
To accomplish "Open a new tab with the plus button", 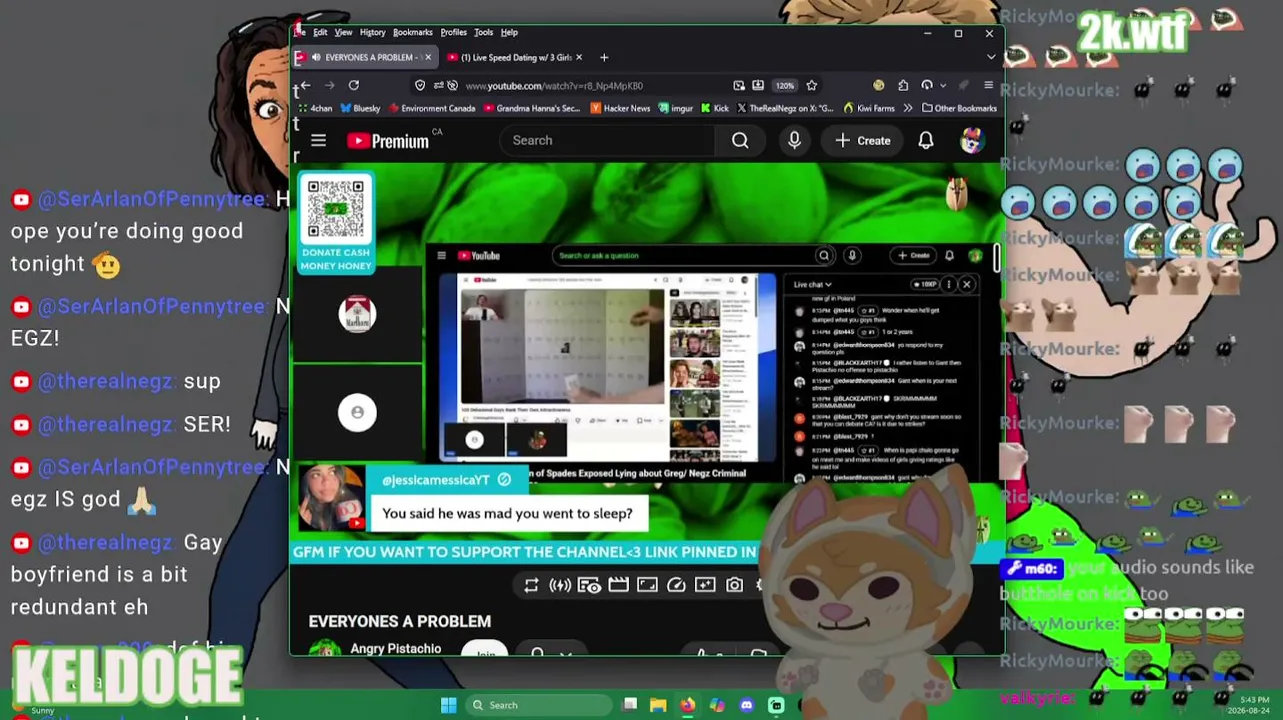I will (x=604, y=57).
